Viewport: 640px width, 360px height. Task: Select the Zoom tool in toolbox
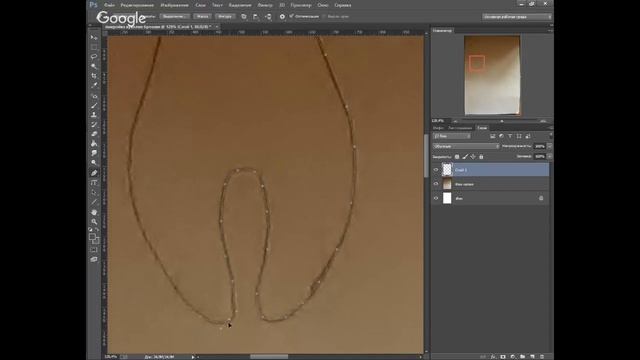click(94, 222)
